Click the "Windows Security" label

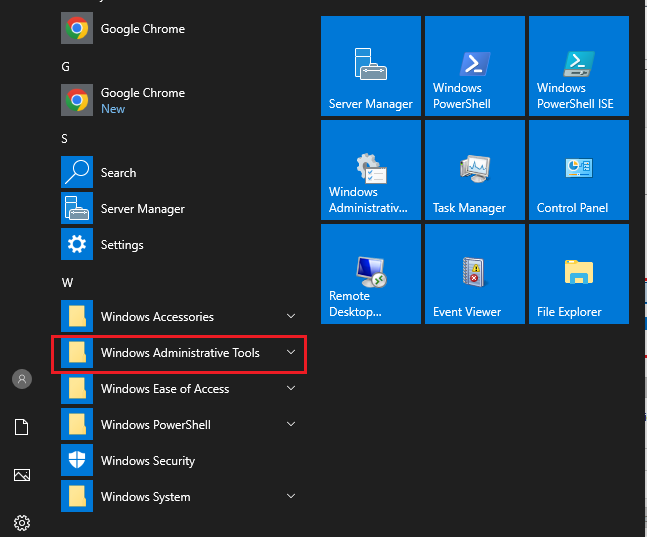pyautogui.click(x=148, y=461)
